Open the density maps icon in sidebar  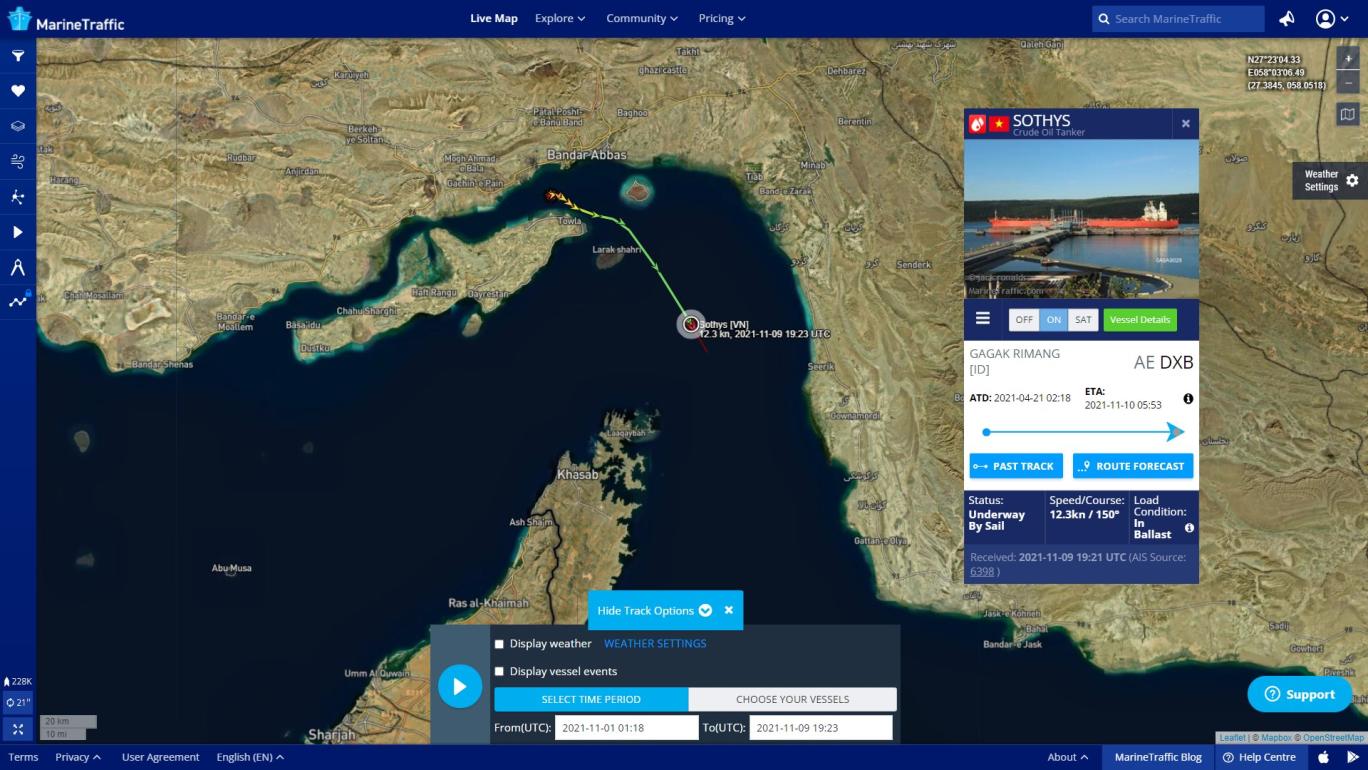(x=18, y=197)
